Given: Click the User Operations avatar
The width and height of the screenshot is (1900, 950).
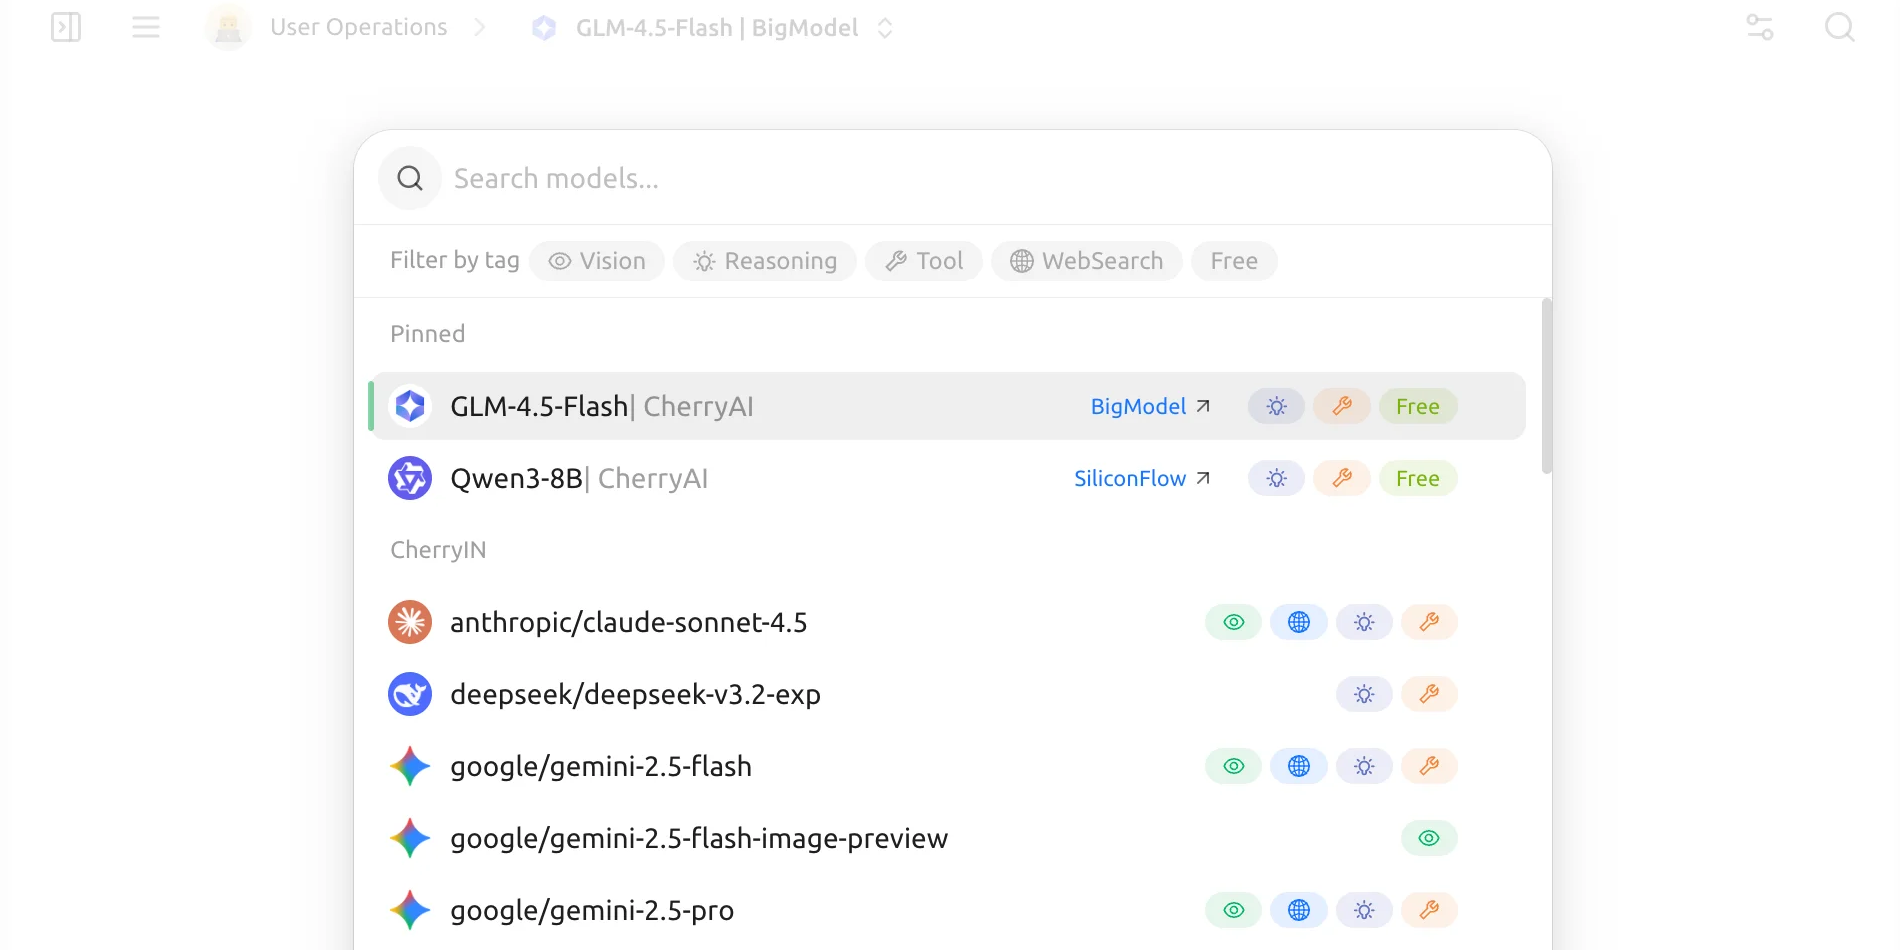Looking at the screenshot, I should click(228, 27).
